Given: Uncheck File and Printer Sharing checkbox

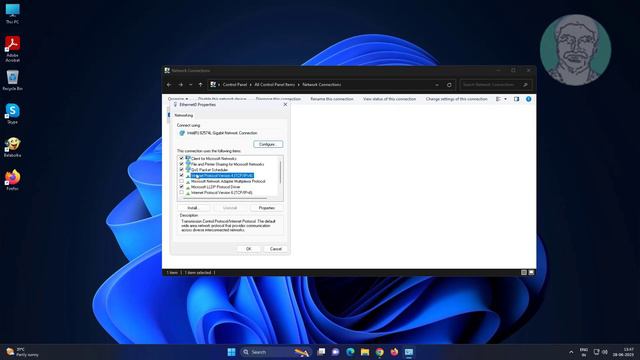Looking at the screenshot, I should pyautogui.click(x=181, y=164).
